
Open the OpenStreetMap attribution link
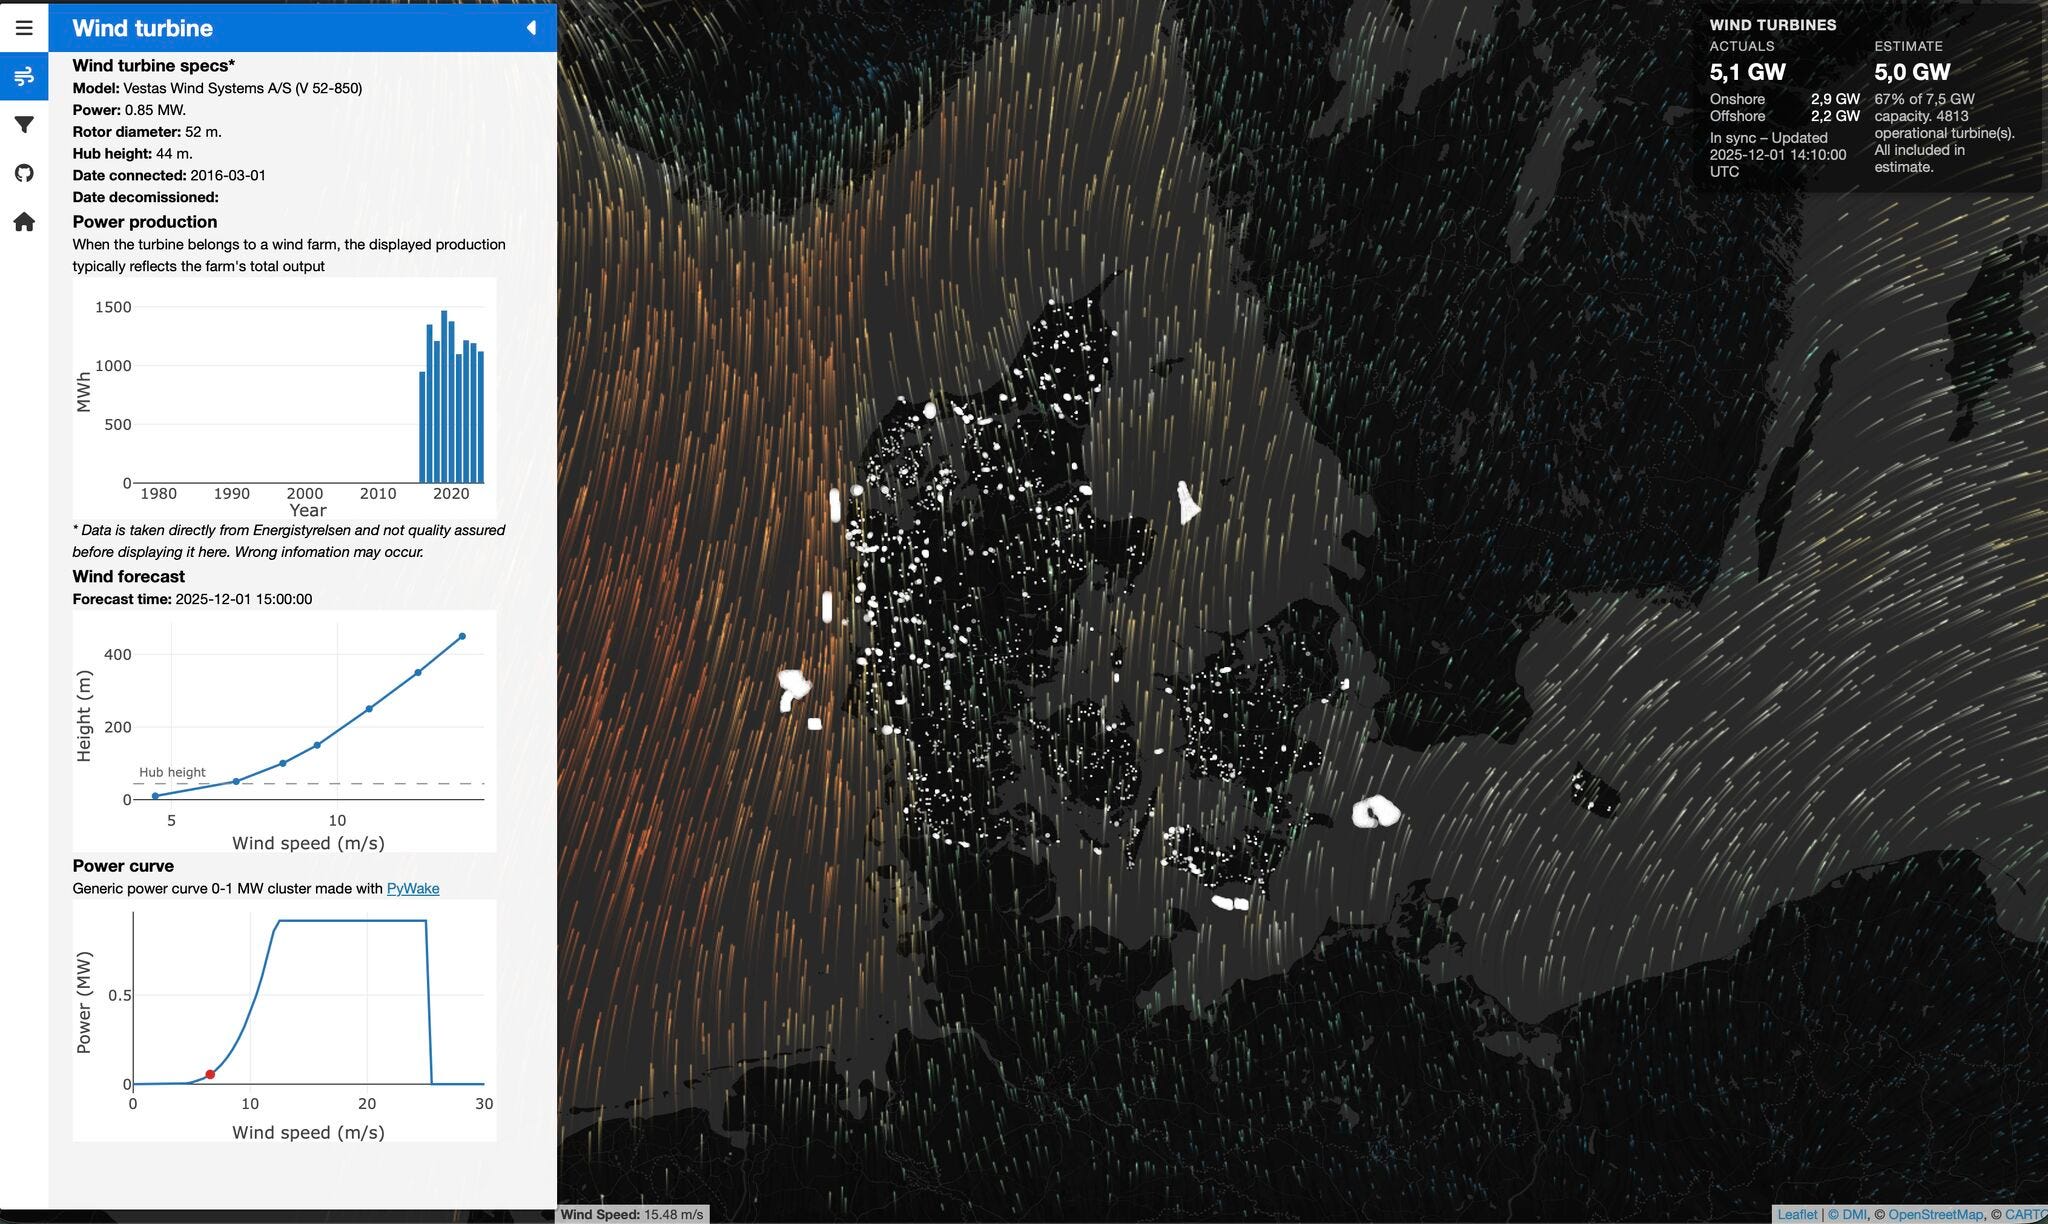coord(1934,1214)
